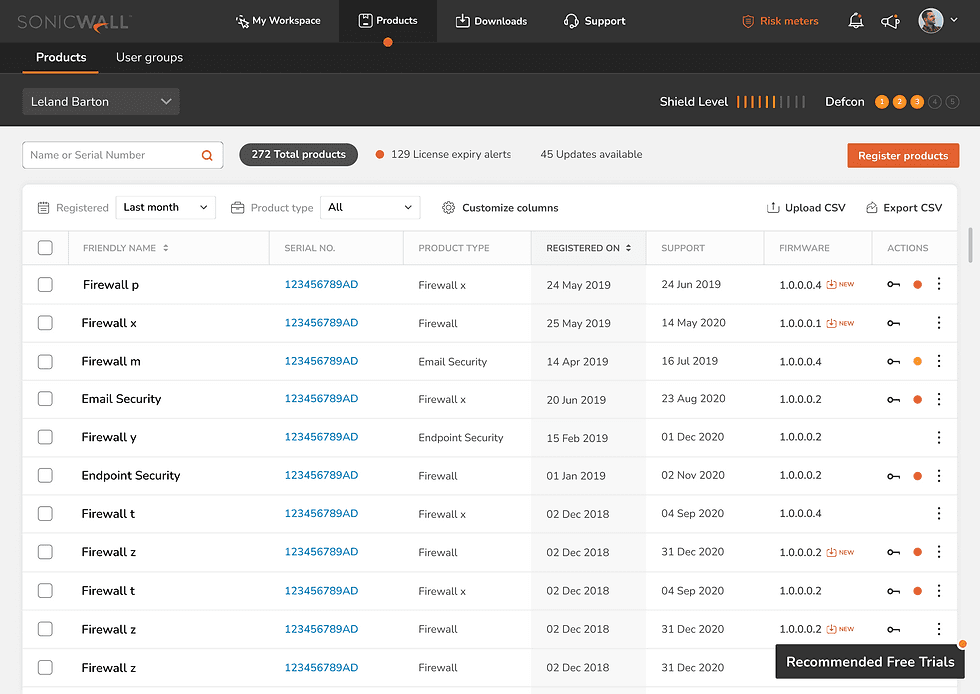
Task: Click the orange alert dot for Firewall m
Action: pyautogui.click(x=918, y=361)
